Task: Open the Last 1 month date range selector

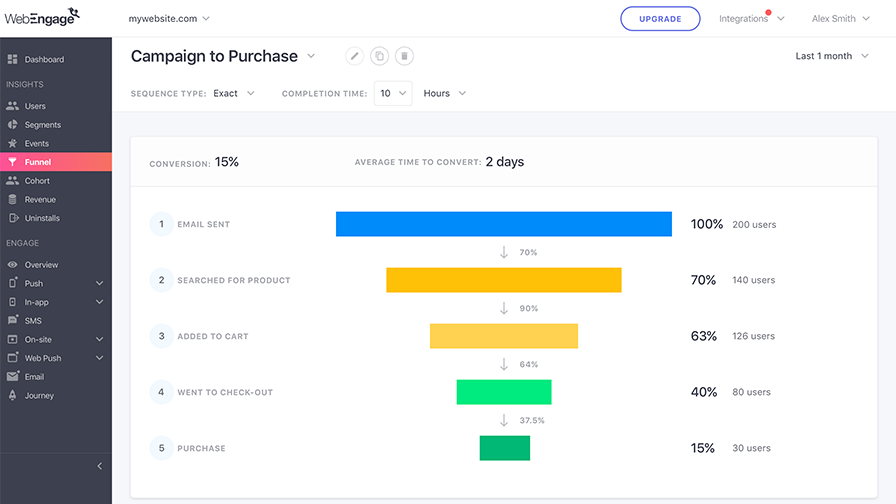Action: [x=832, y=56]
